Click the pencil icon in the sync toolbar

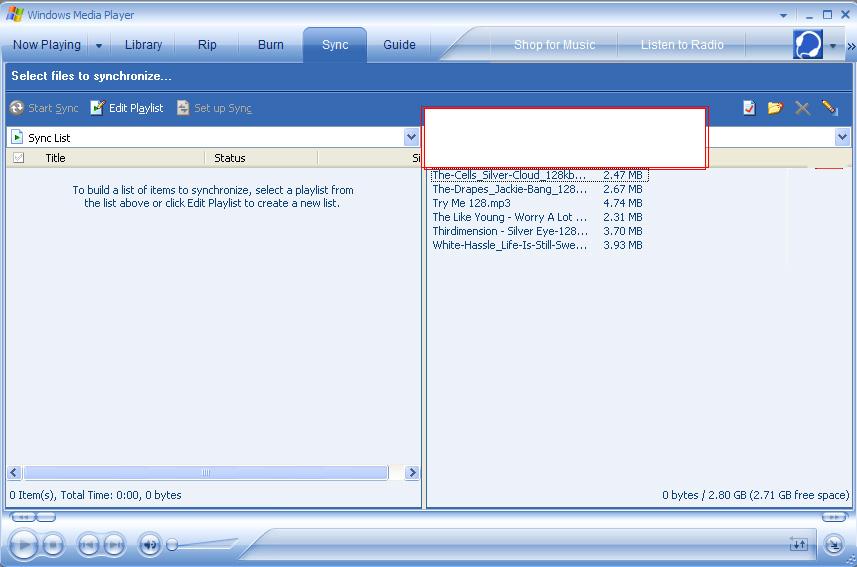click(x=829, y=108)
